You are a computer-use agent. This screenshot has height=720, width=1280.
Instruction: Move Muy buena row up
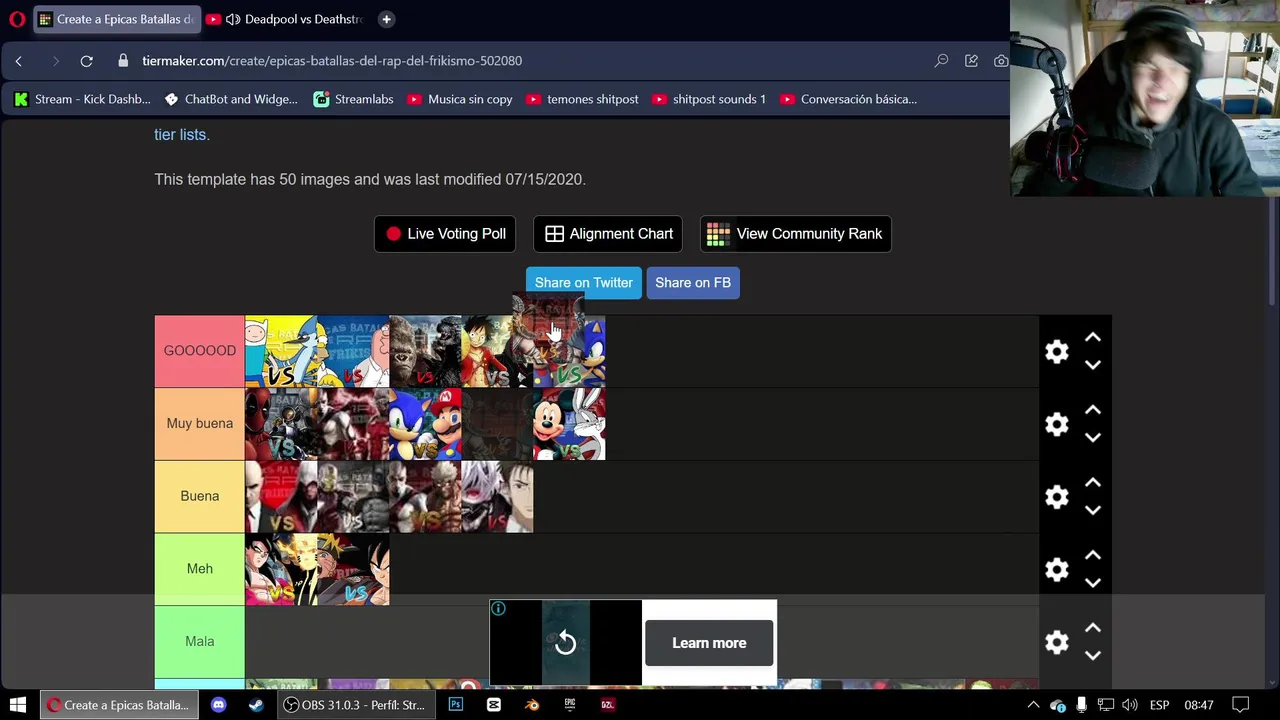1093,410
